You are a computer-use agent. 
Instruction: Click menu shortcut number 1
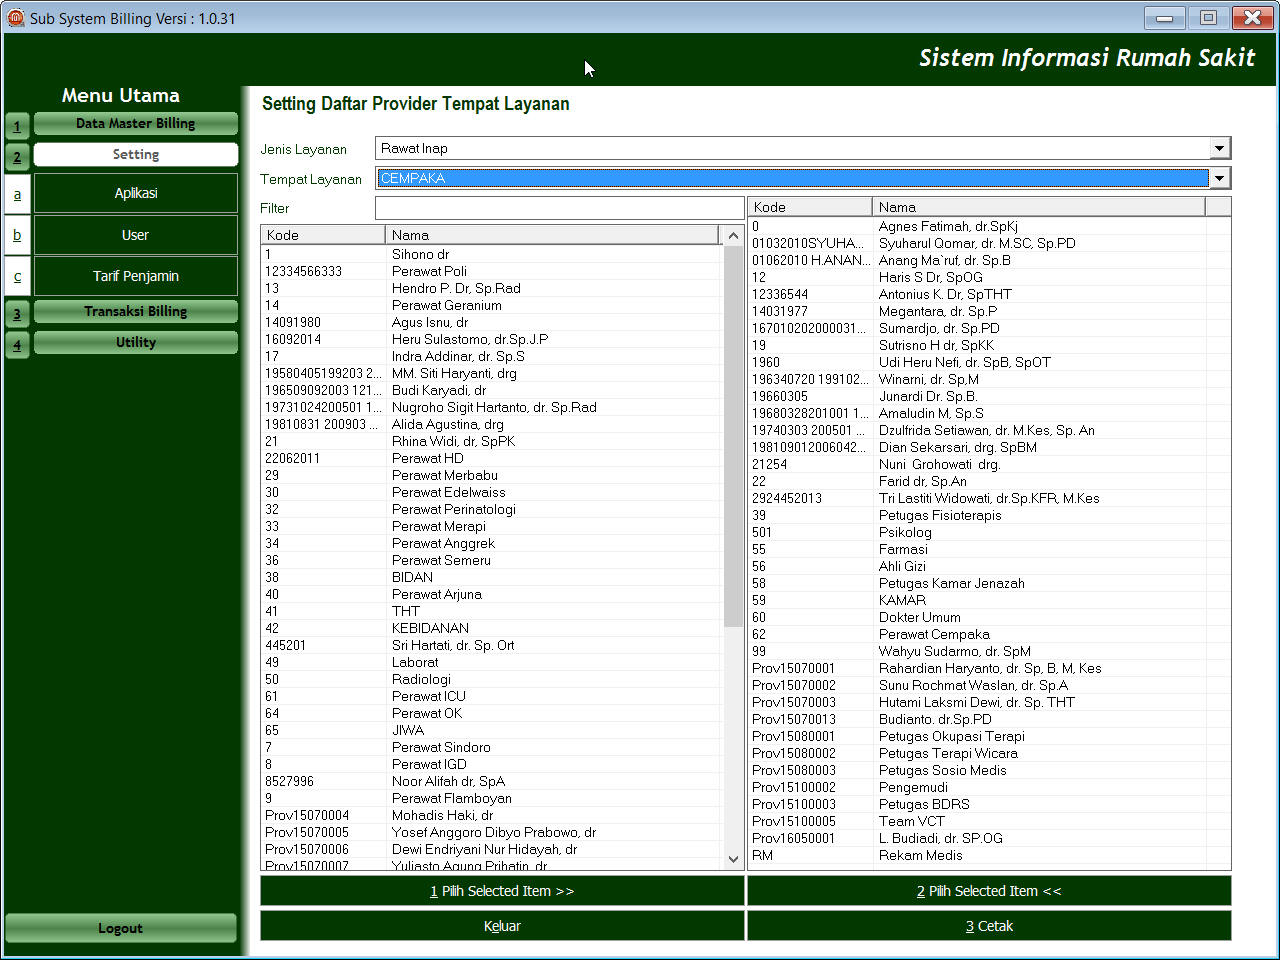click(17, 126)
